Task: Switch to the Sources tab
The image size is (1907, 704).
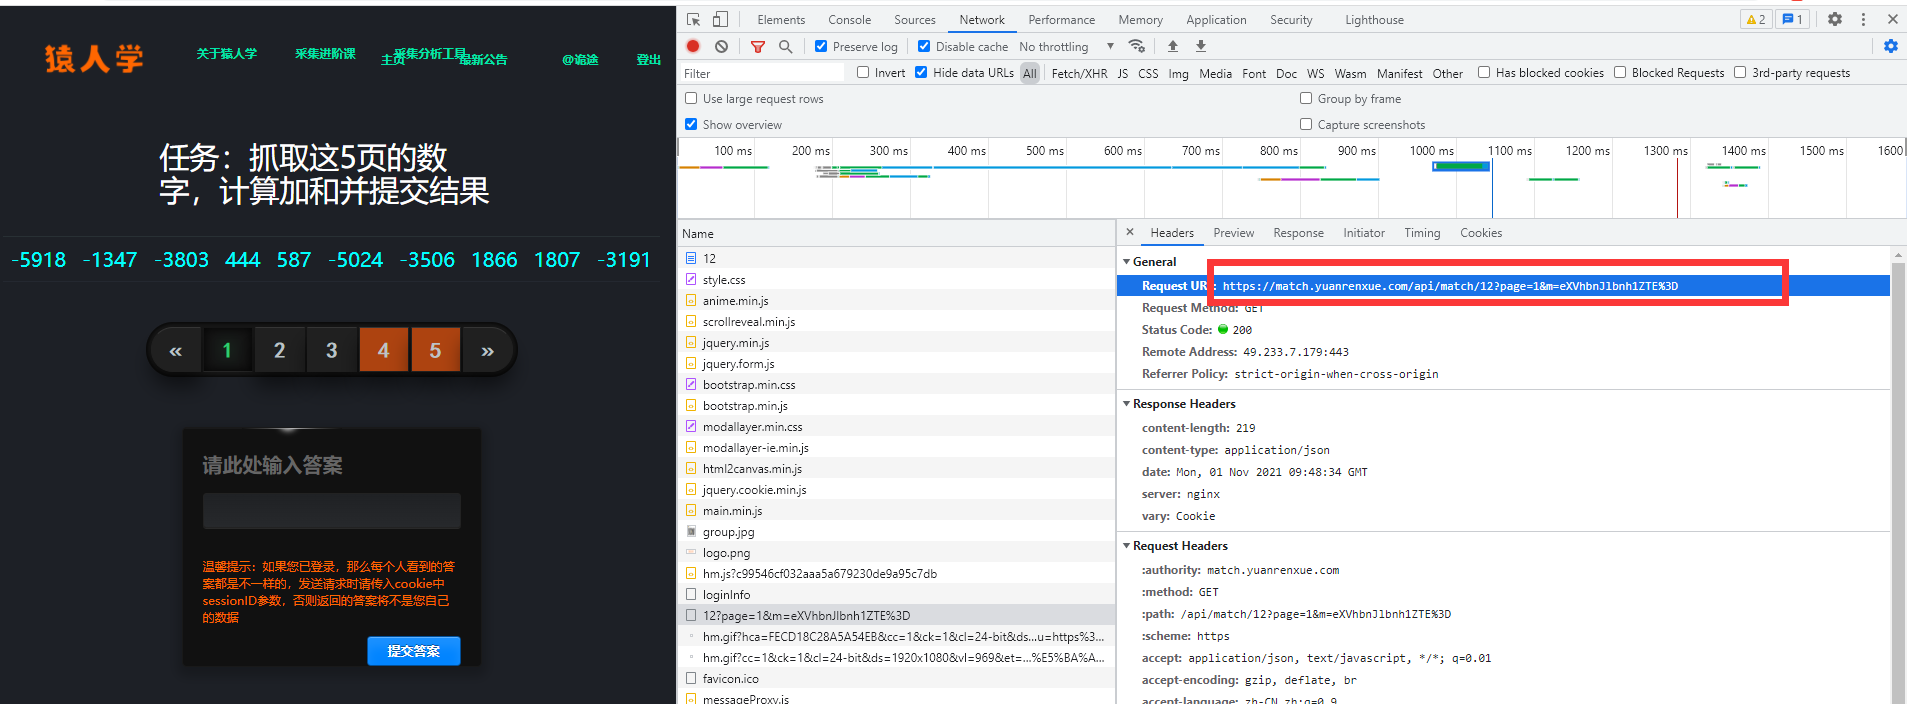Action: 915,19
